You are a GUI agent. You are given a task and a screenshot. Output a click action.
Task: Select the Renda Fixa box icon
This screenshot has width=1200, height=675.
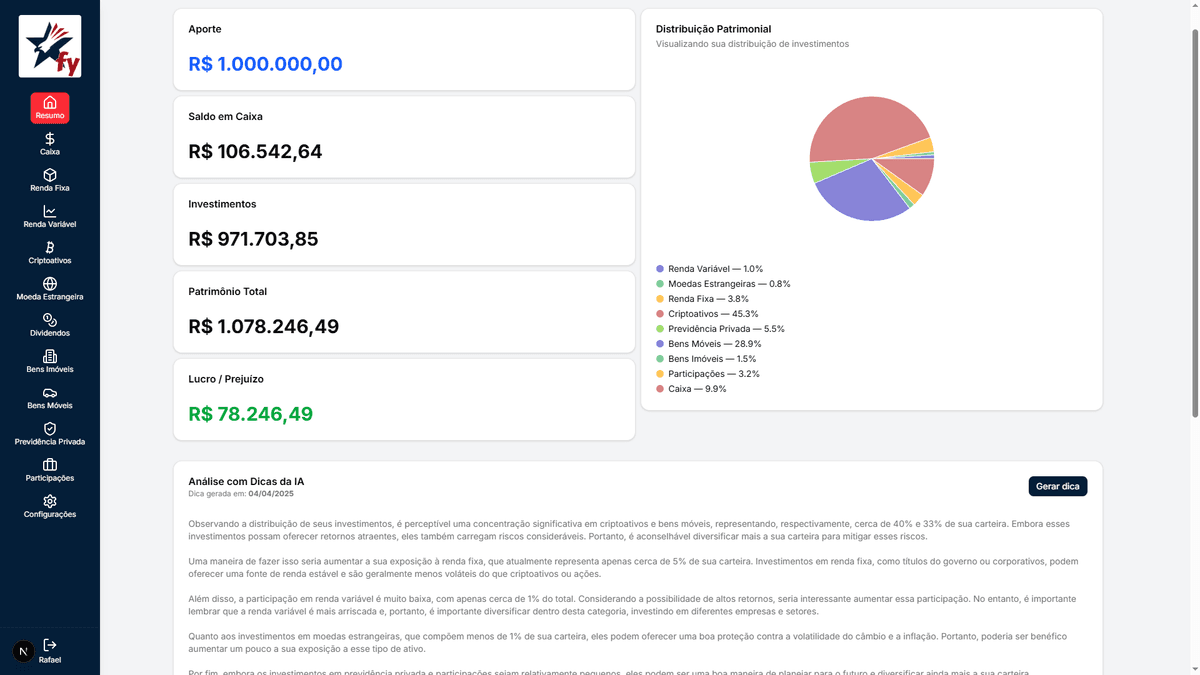point(50,175)
